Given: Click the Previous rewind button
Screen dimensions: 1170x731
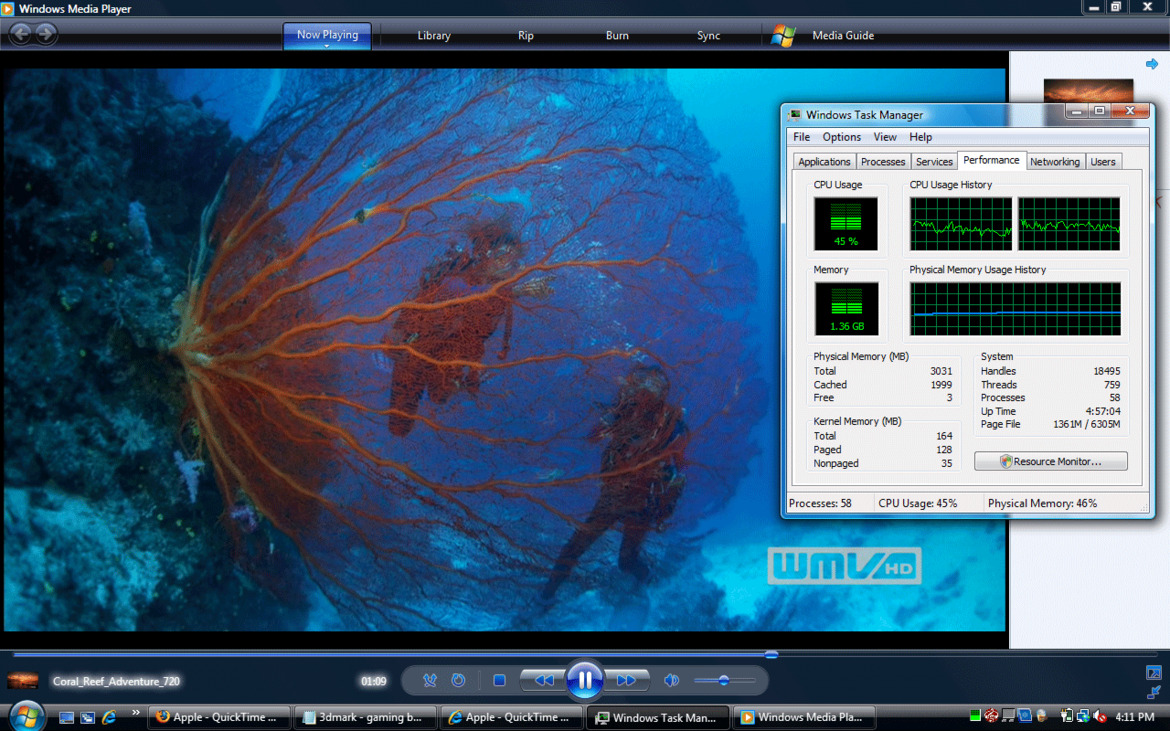Looking at the screenshot, I should pyautogui.click(x=544, y=680).
